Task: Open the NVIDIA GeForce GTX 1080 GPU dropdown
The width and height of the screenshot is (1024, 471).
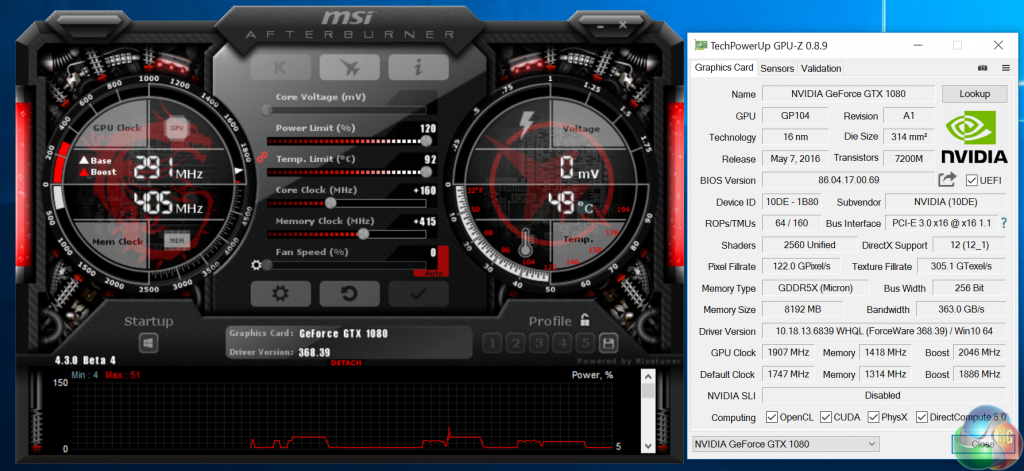Action: coord(786,444)
